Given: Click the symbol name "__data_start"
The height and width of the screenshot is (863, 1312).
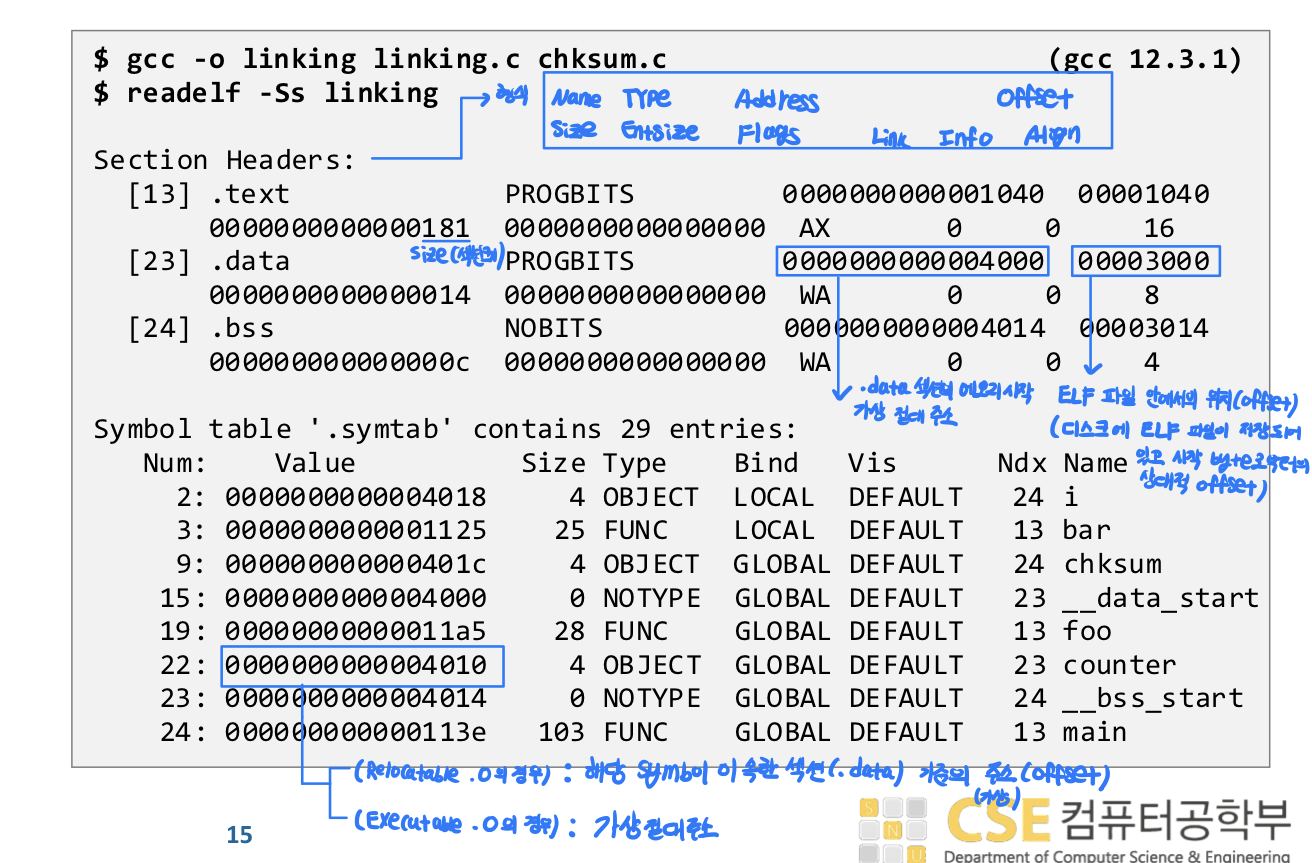Looking at the screenshot, I should tap(1161, 598).
